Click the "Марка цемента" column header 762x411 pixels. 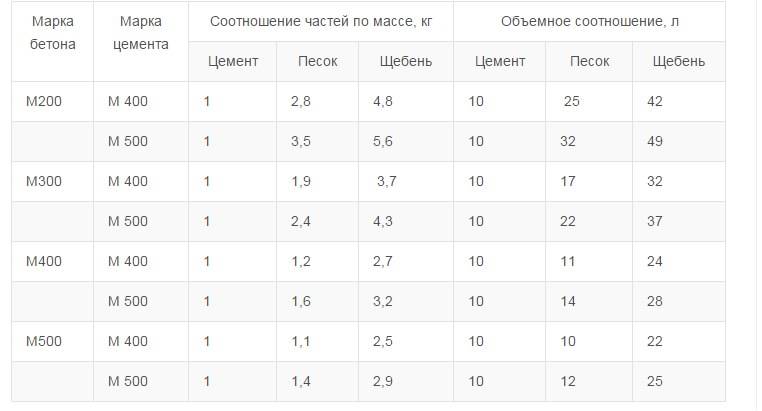[x=140, y=33]
